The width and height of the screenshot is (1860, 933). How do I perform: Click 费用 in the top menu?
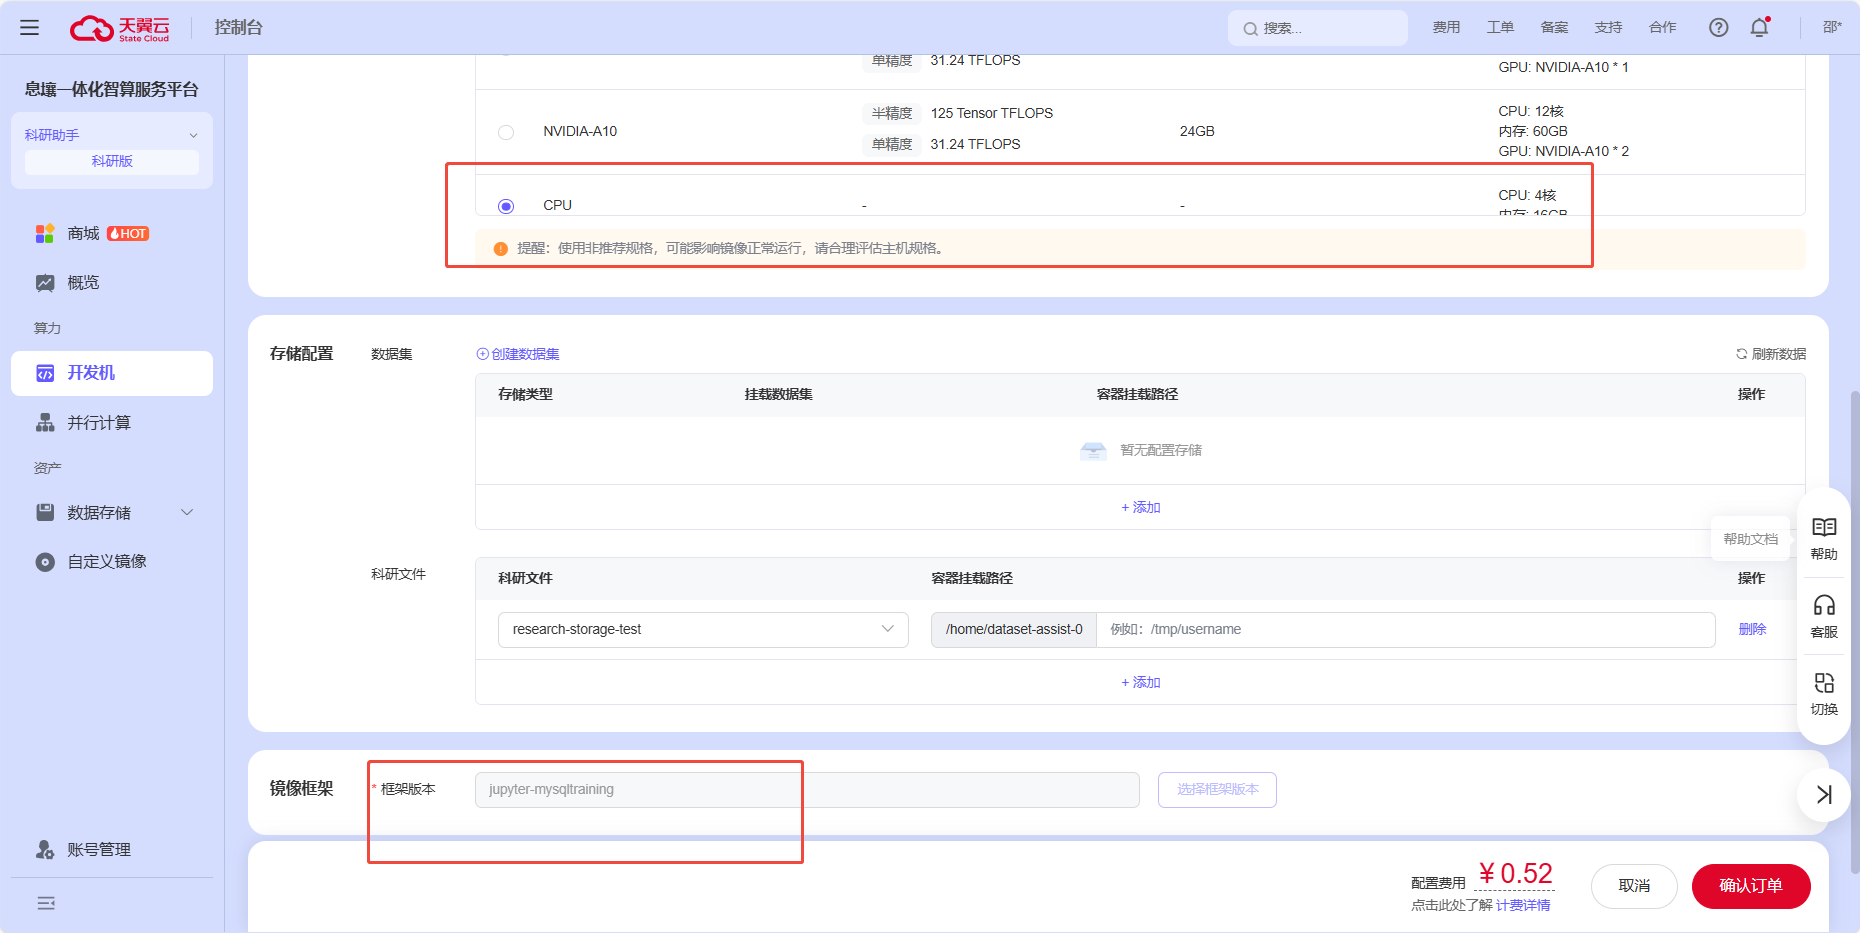pos(1446,27)
